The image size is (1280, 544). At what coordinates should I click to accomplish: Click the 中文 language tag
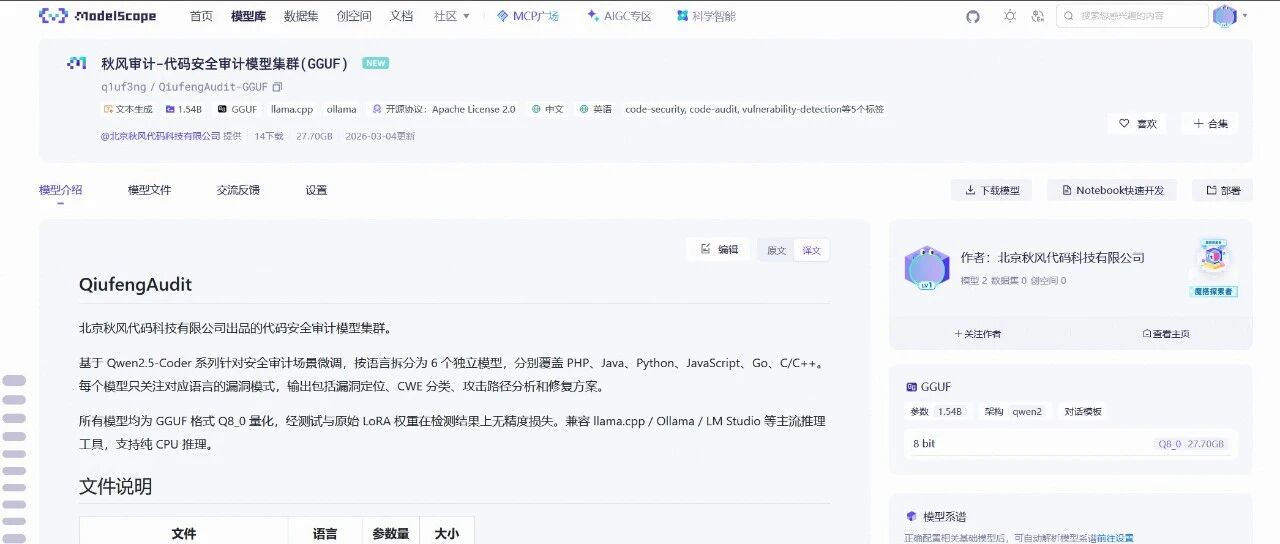(548, 109)
